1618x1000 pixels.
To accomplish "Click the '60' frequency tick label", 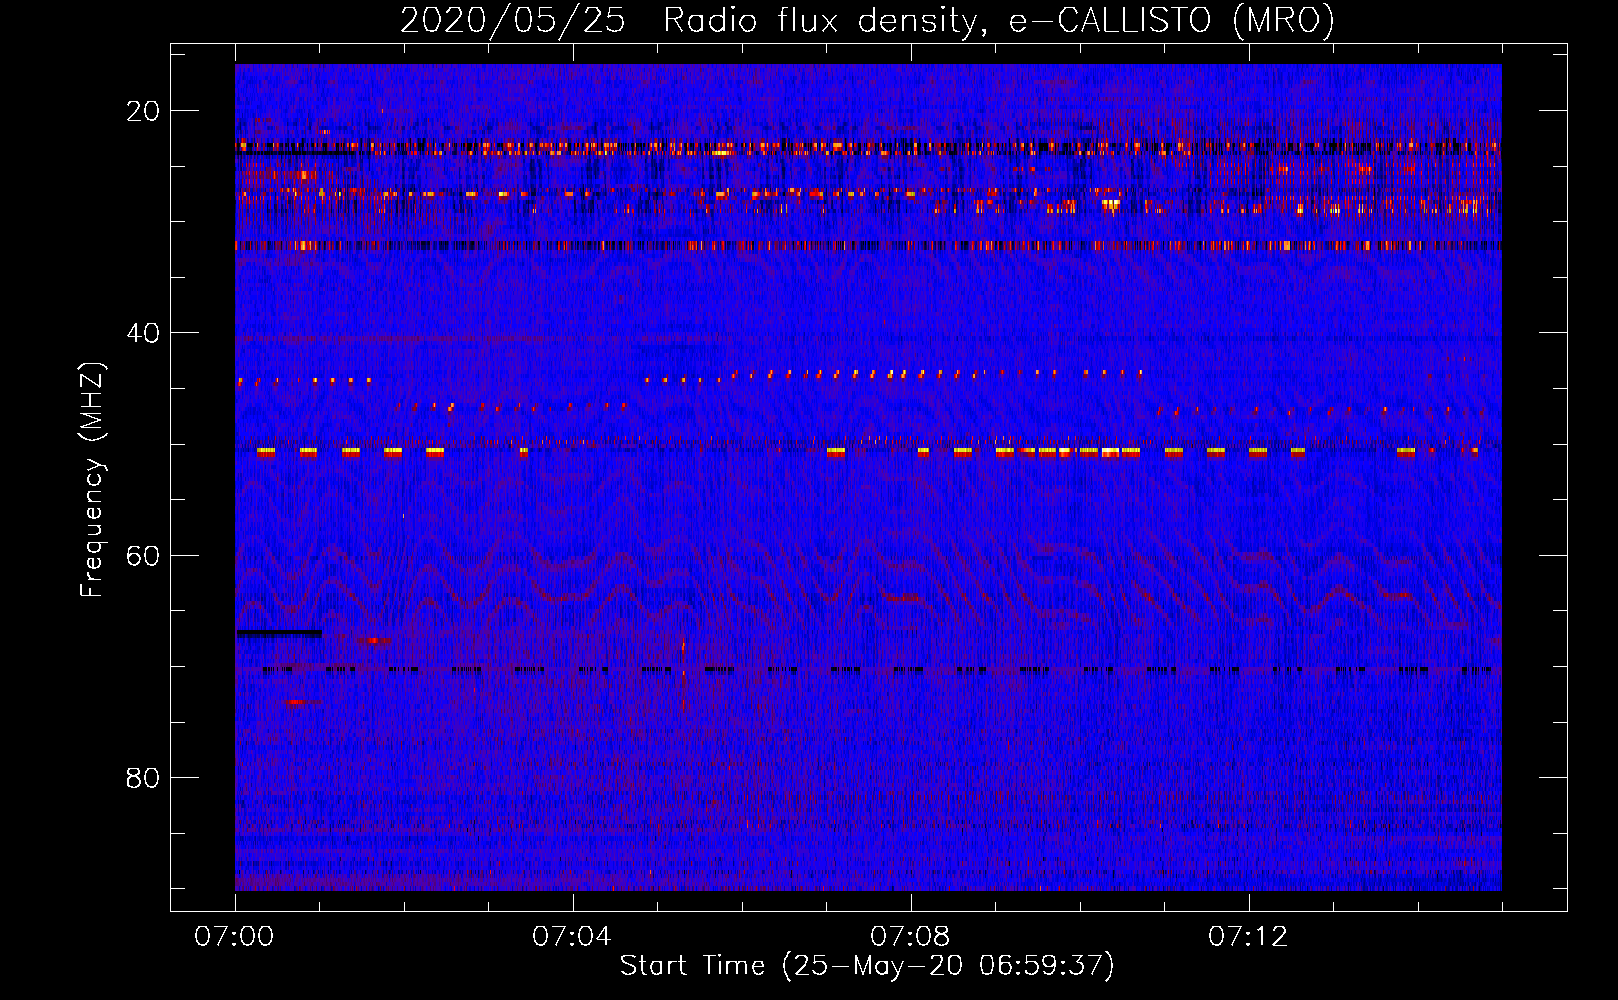I will pos(143,556).
